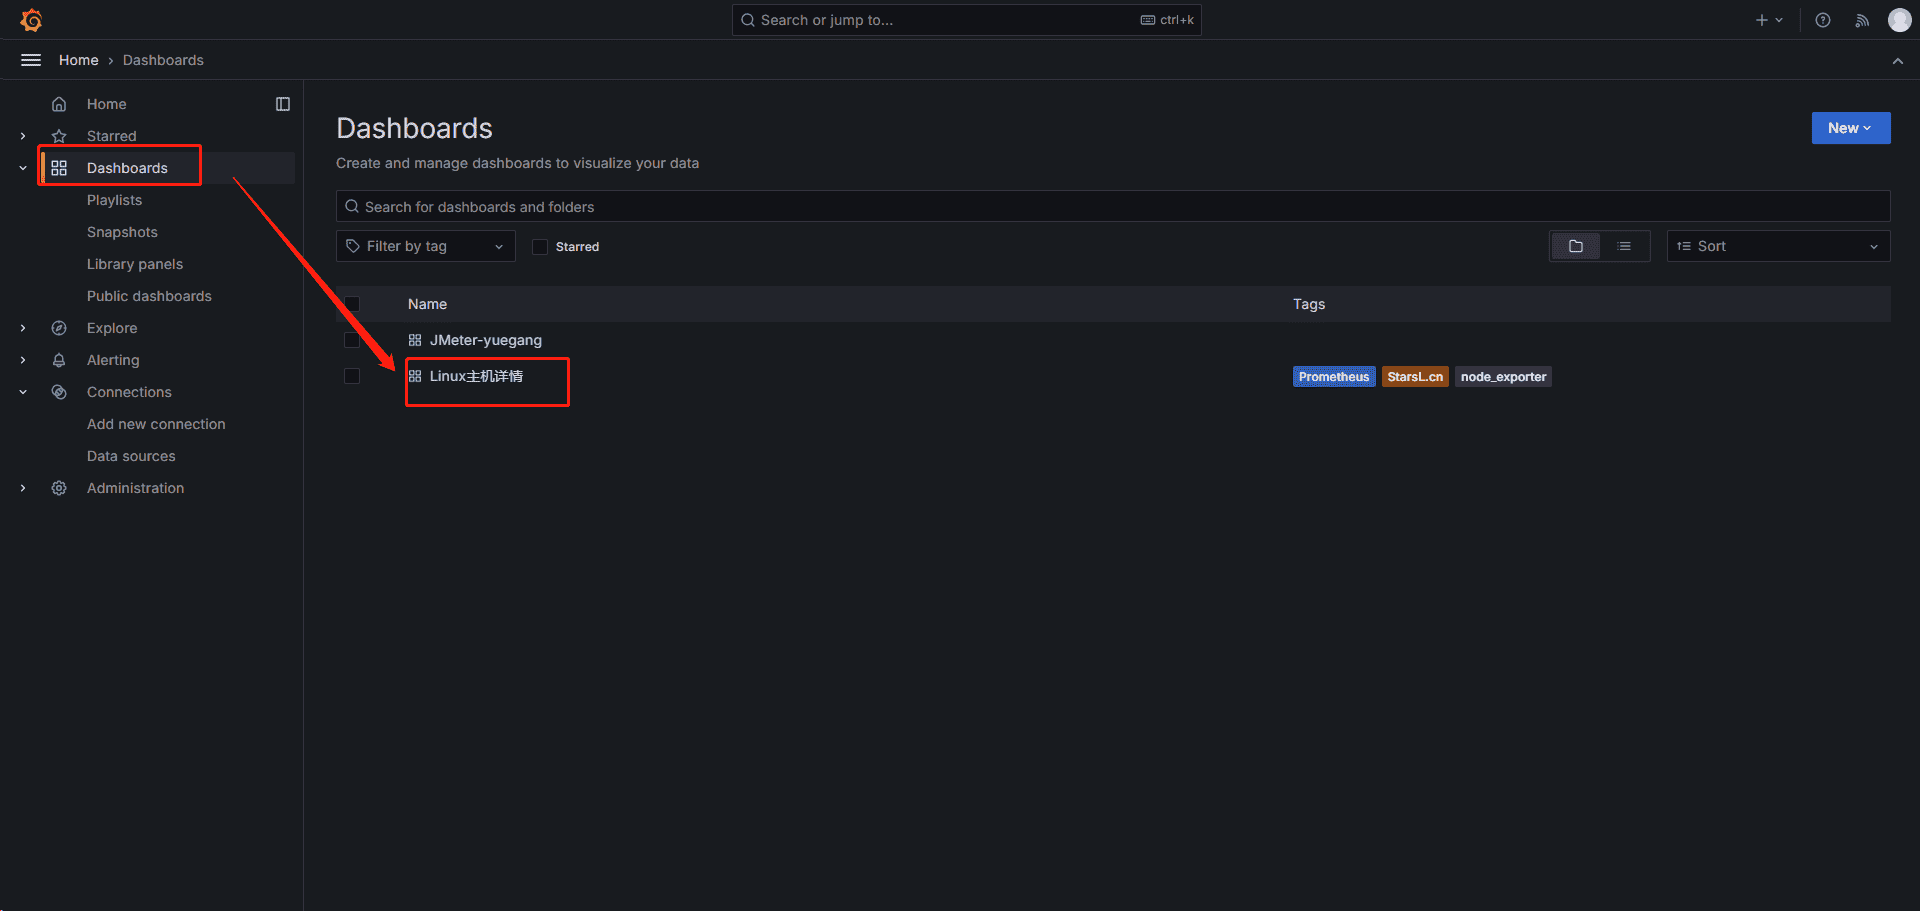Screen dimensions: 1920x911
Task: Open the Sort dropdown
Action: [x=1777, y=245]
